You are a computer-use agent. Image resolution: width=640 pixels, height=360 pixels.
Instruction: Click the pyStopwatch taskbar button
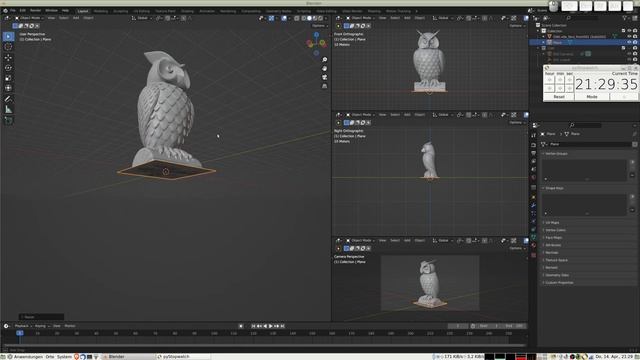pyautogui.click(x=183, y=357)
